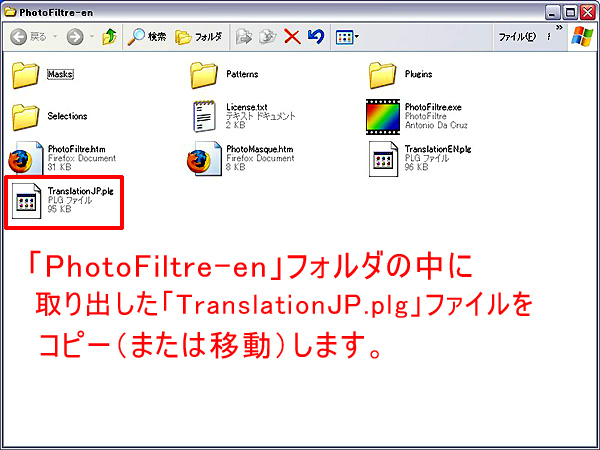
Task: Open the ファイル(F) menu
Action: [517, 37]
